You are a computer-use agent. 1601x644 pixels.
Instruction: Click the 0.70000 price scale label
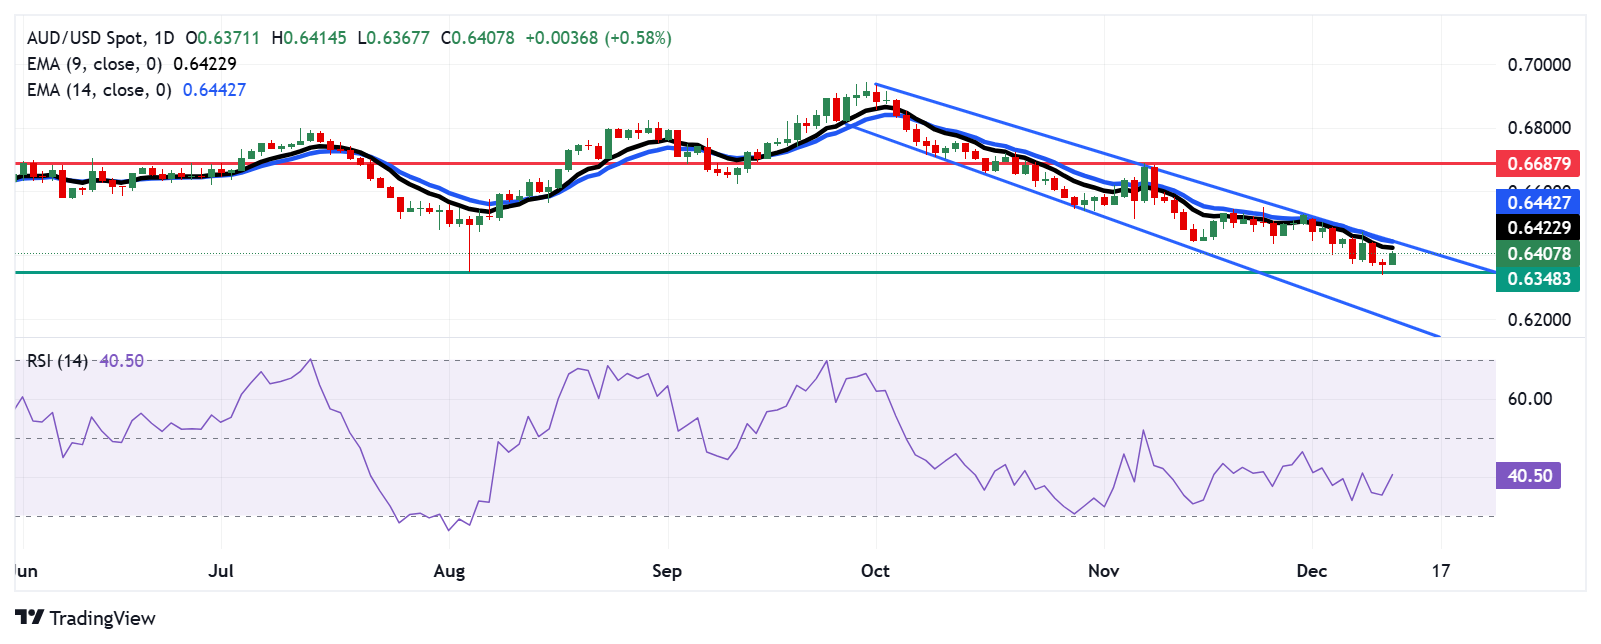tap(1539, 65)
